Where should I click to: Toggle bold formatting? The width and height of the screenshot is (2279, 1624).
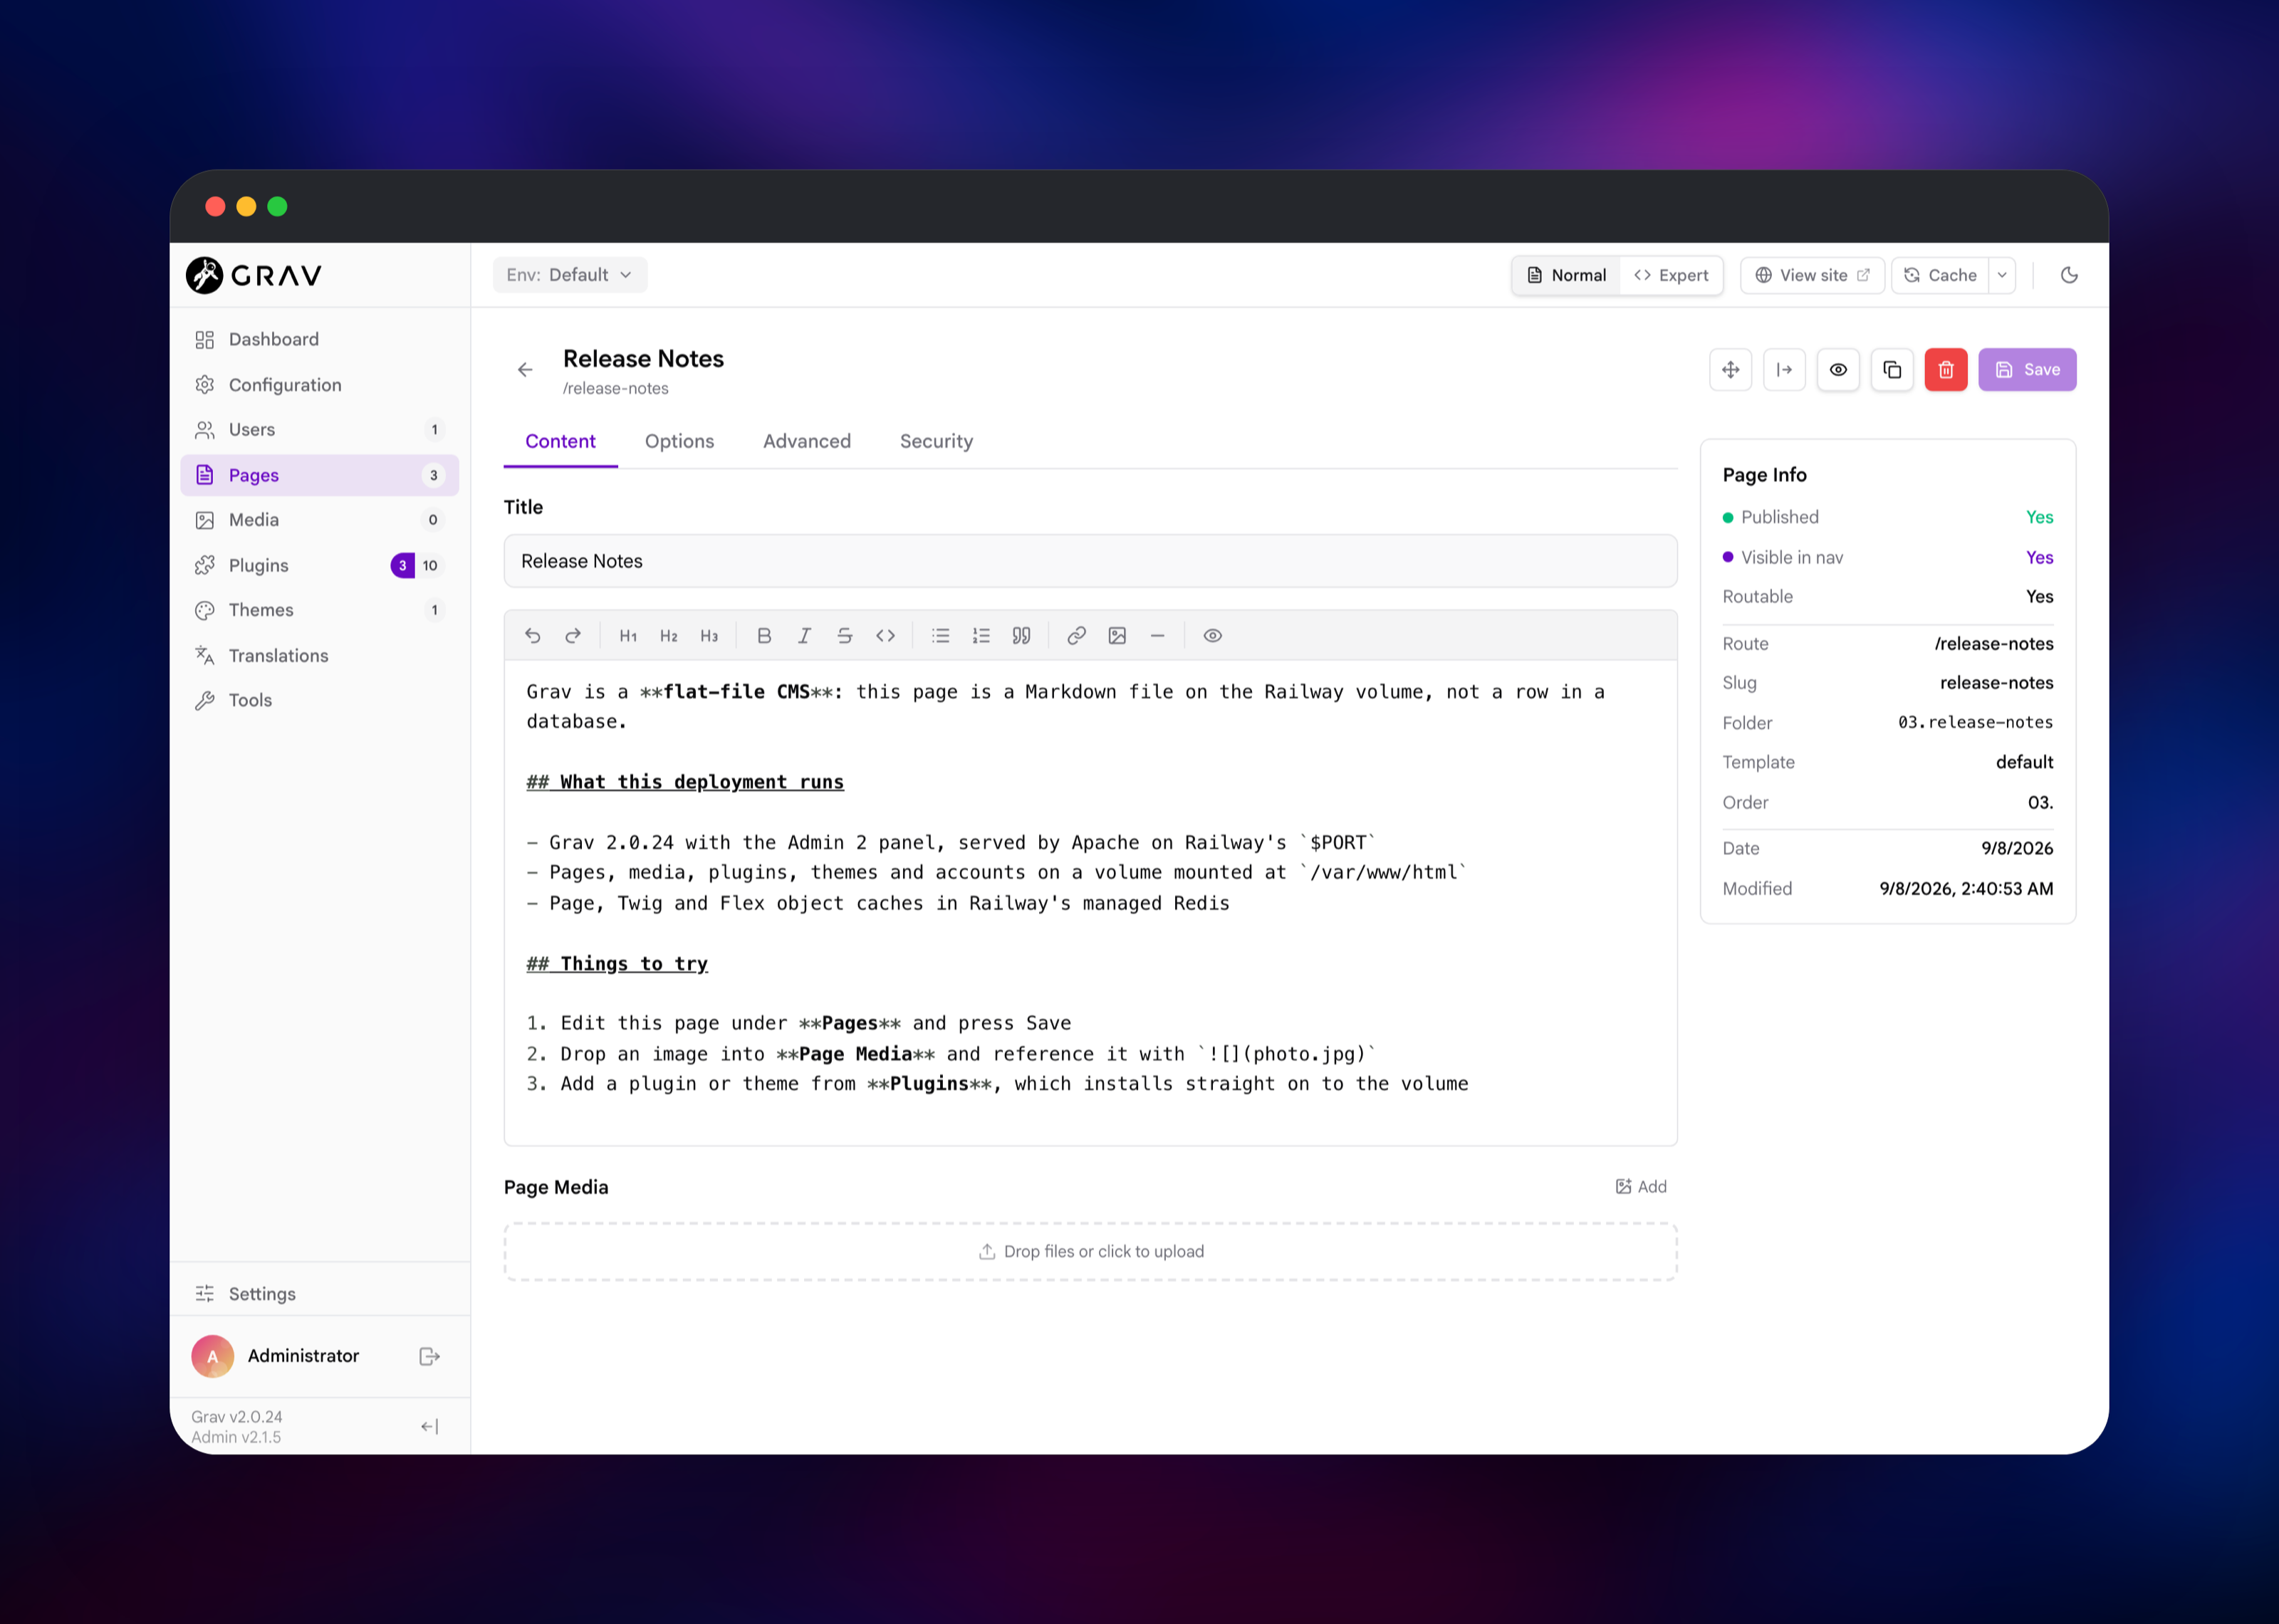tap(764, 636)
